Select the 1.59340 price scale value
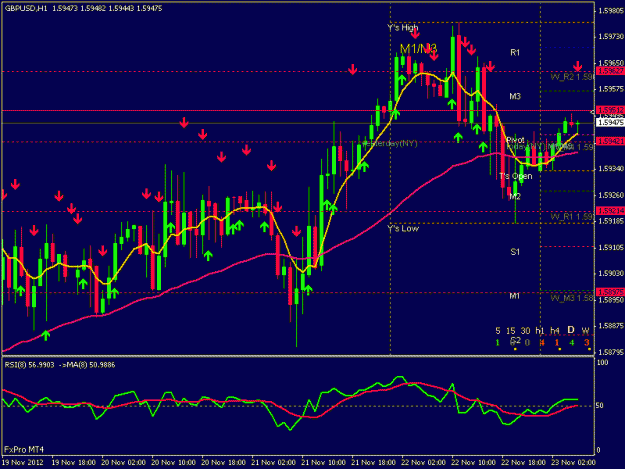 611,169
